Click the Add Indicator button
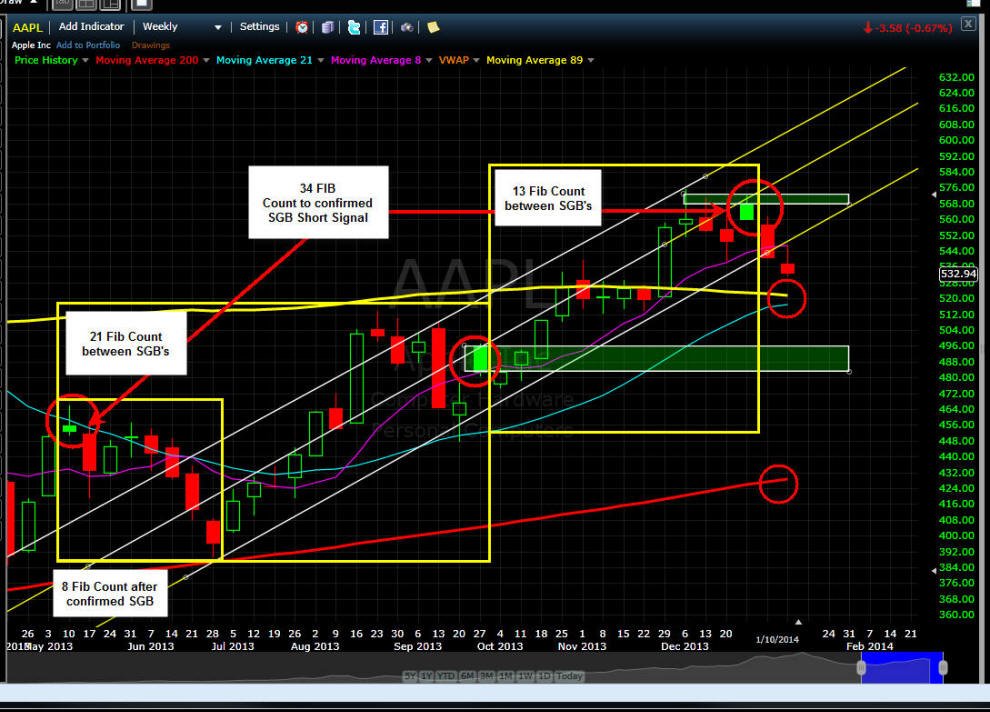The image size is (990, 712). tap(91, 27)
